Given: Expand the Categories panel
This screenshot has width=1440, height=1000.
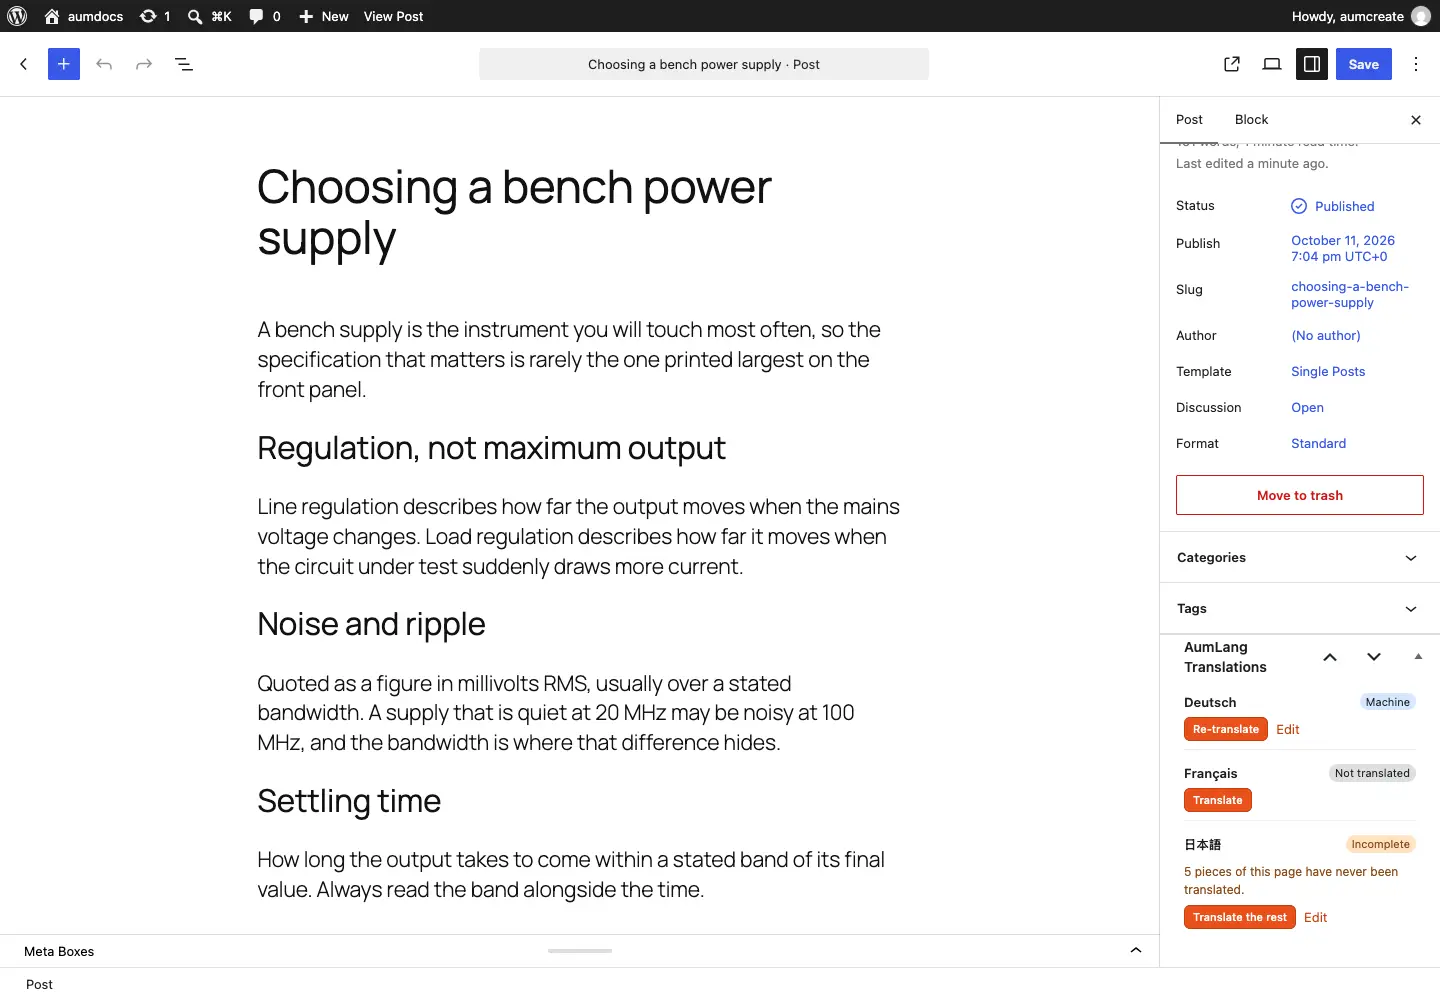Looking at the screenshot, I should (1300, 558).
